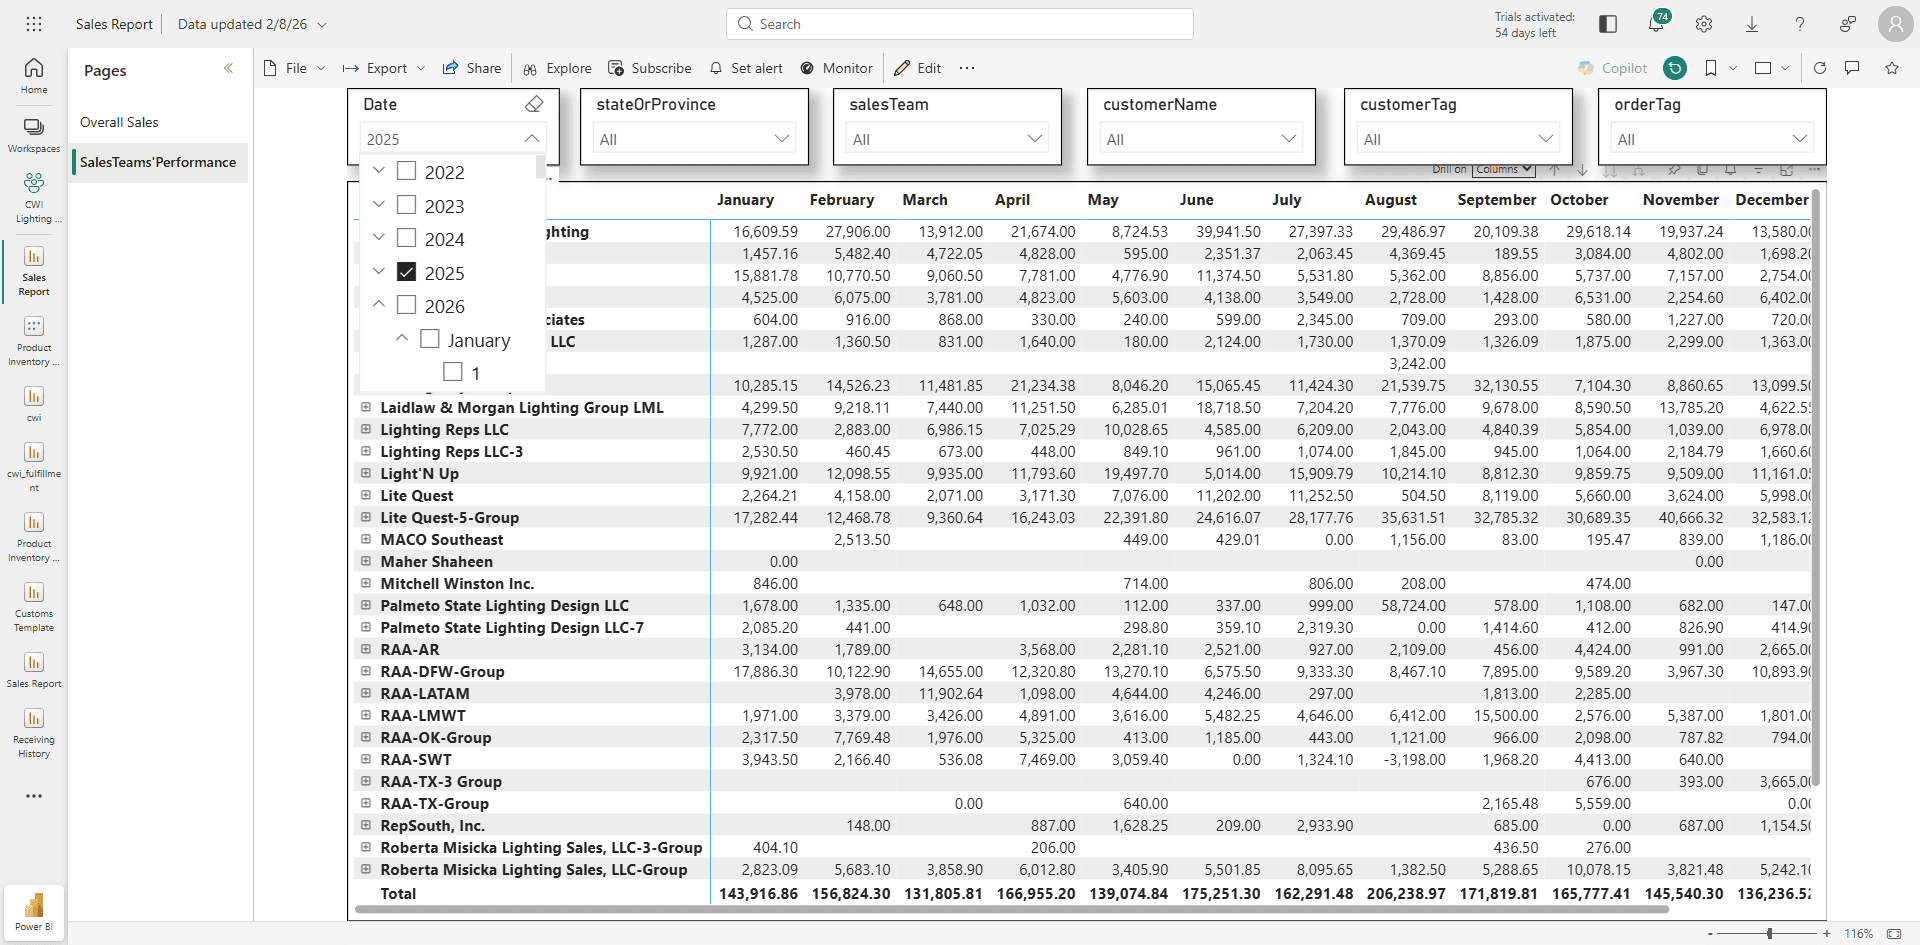Collapse the Pages pane
The height and width of the screenshot is (945, 1920).
pos(228,68)
